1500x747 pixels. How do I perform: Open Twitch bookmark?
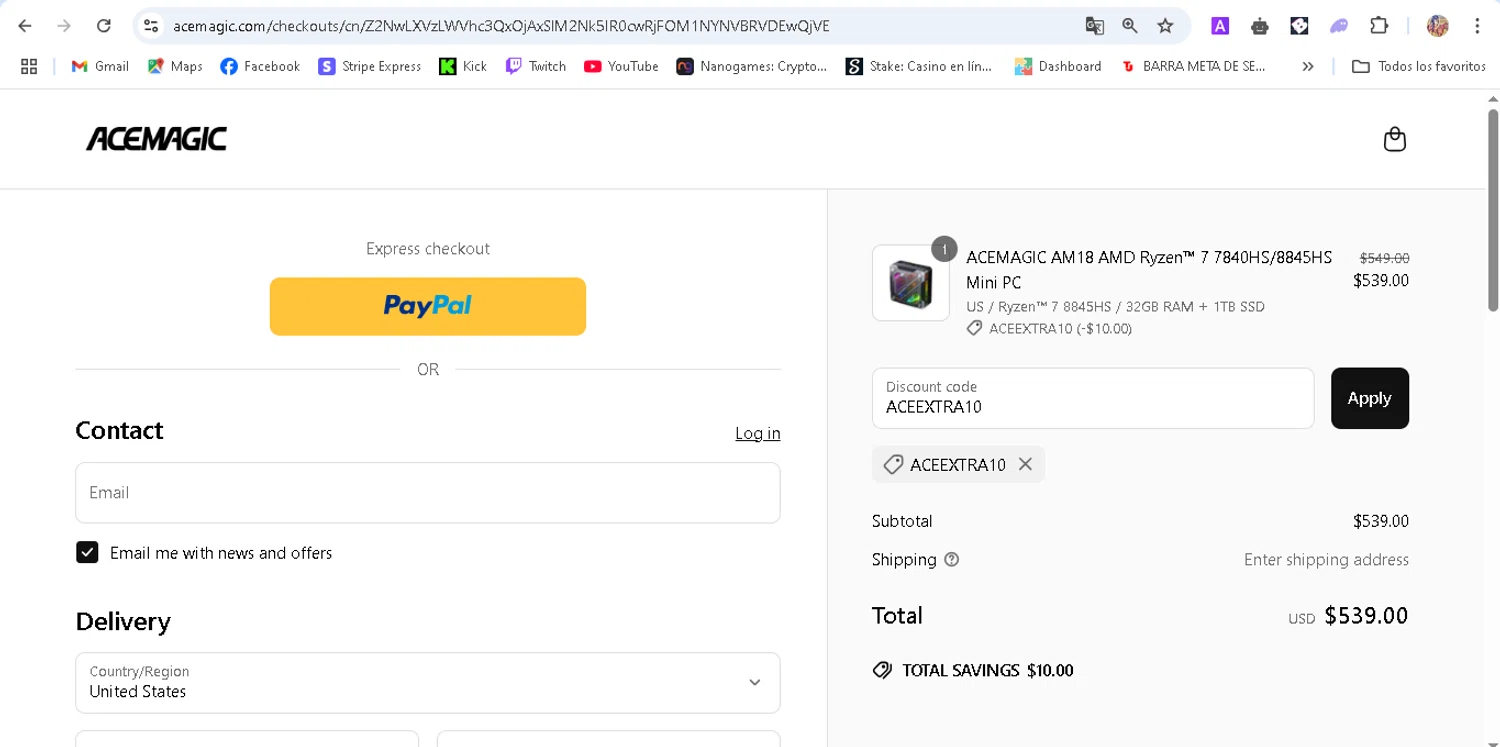click(x=536, y=66)
